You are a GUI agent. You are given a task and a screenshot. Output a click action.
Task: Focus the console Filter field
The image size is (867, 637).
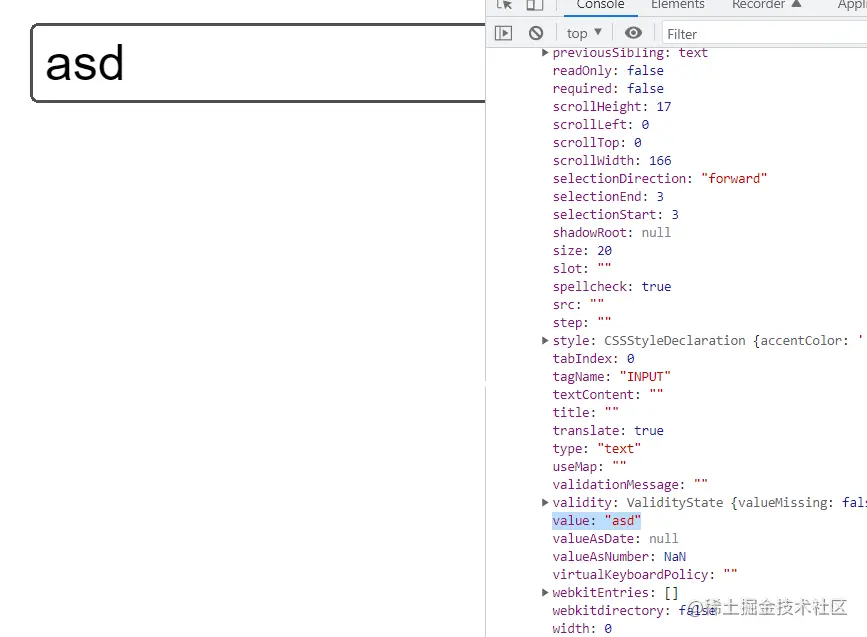(x=766, y=34)
